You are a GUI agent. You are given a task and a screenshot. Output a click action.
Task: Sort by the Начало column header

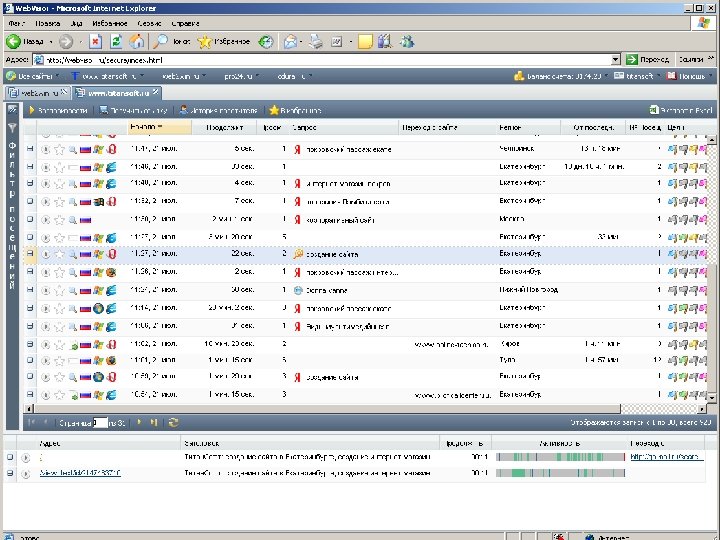[x=159, y=127]
